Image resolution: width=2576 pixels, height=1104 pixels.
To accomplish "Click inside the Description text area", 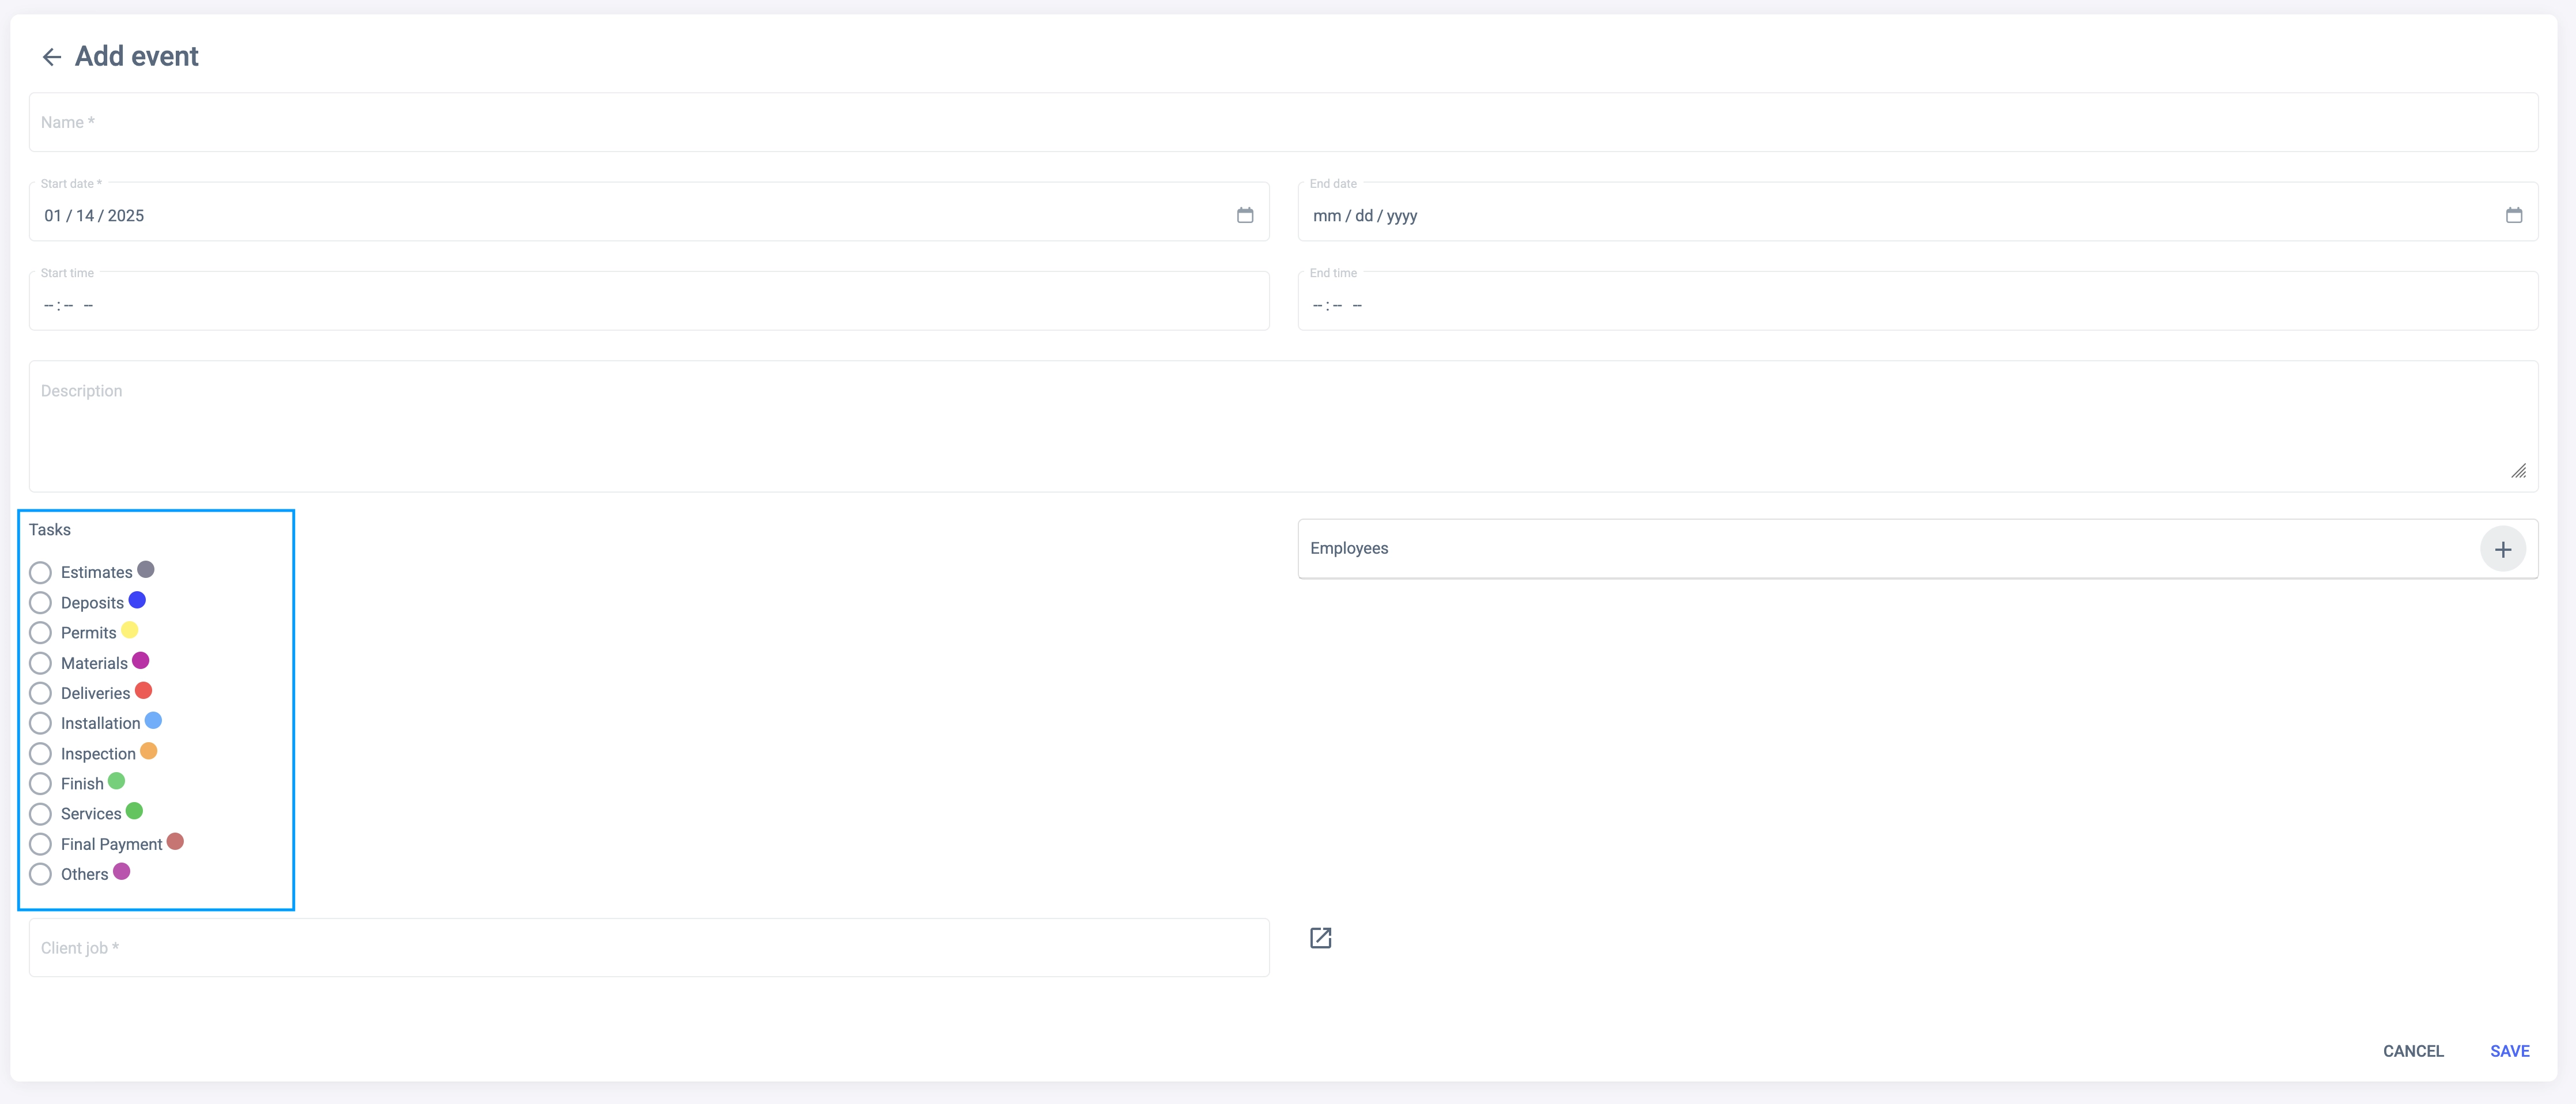I will point(1283,427).
